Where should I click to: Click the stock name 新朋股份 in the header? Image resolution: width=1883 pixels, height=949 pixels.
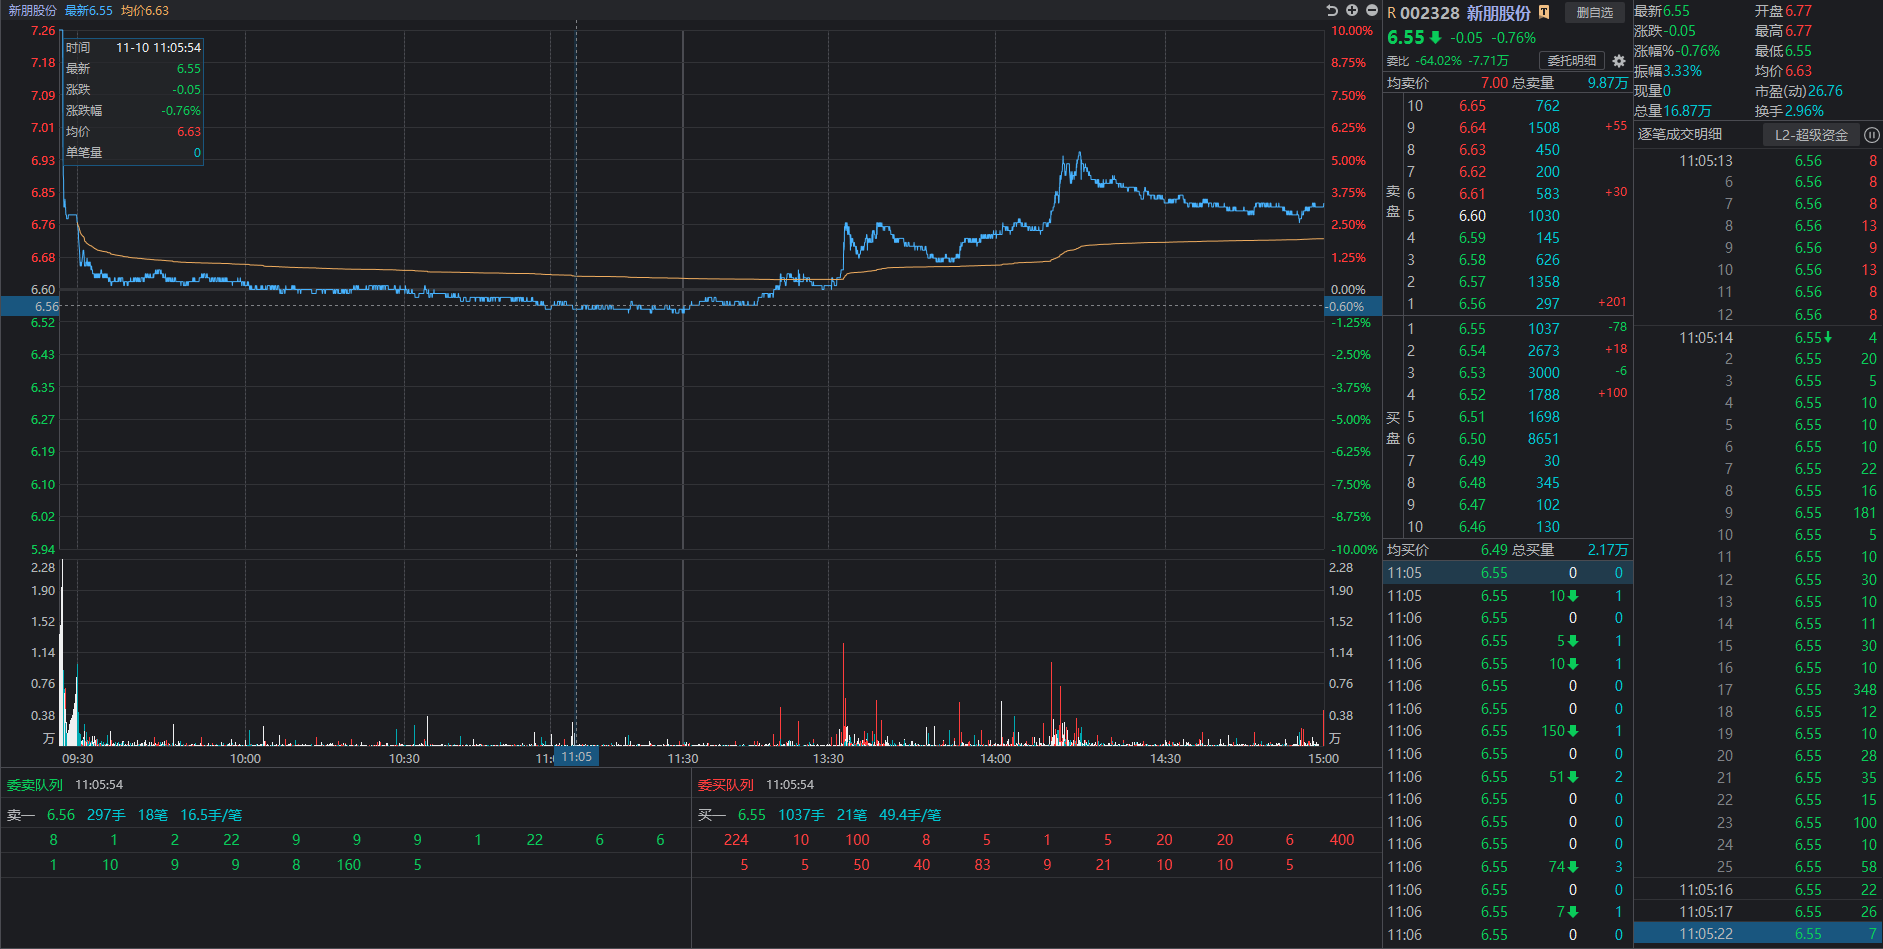coord(1498,13)
